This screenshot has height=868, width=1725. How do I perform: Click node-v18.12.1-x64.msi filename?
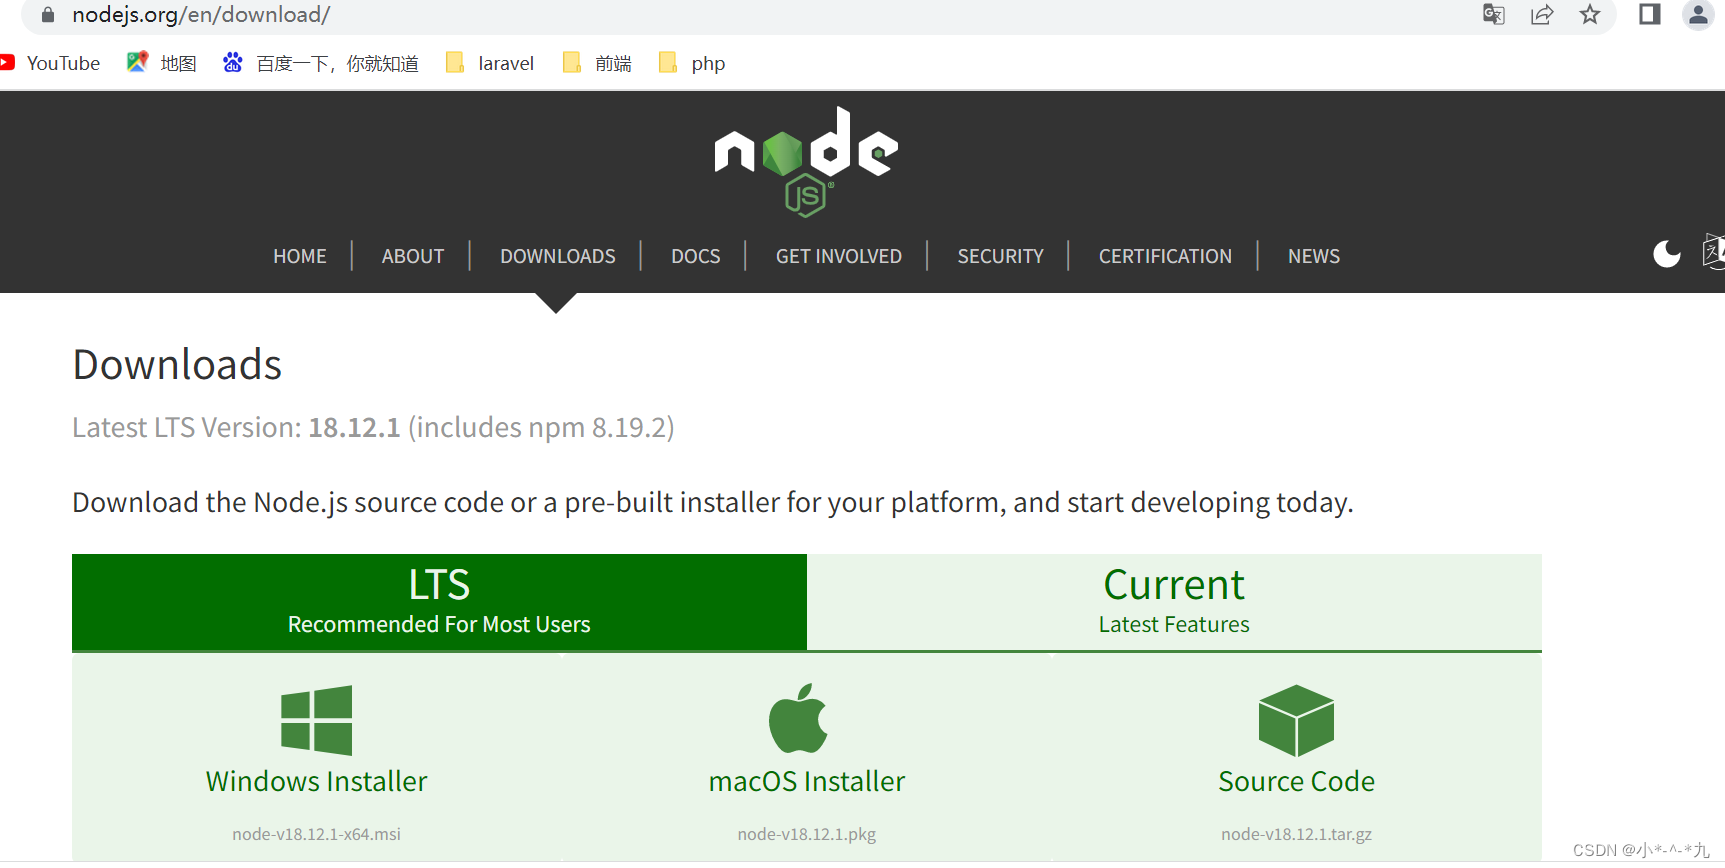coord(317,834)
